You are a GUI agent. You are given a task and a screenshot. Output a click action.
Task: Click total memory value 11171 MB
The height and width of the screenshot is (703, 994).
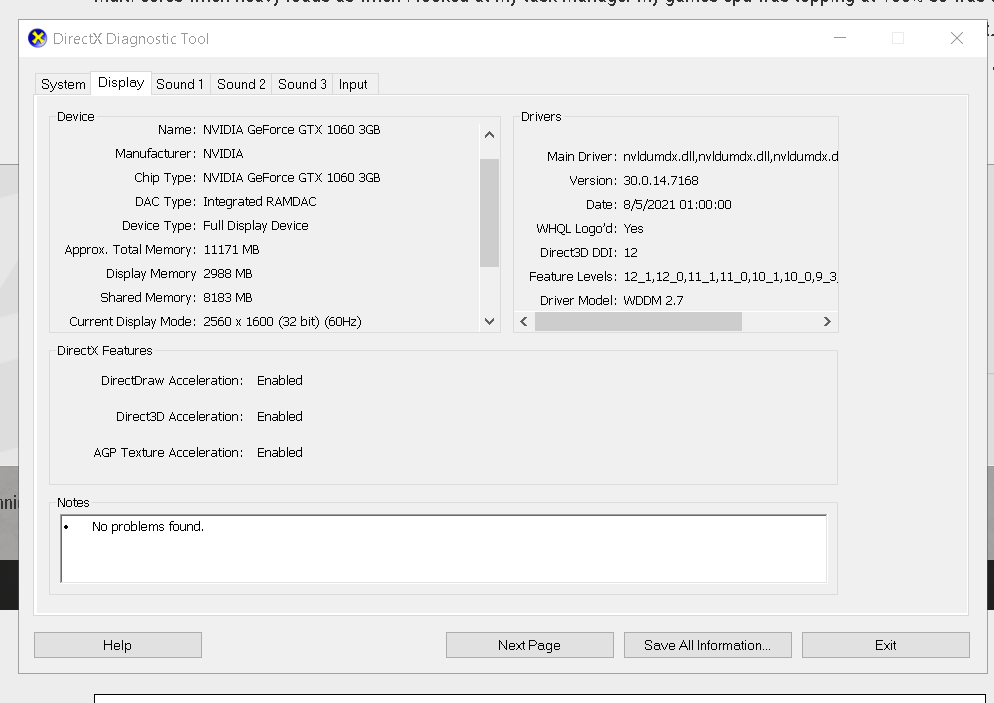click(x=231, y=250)
